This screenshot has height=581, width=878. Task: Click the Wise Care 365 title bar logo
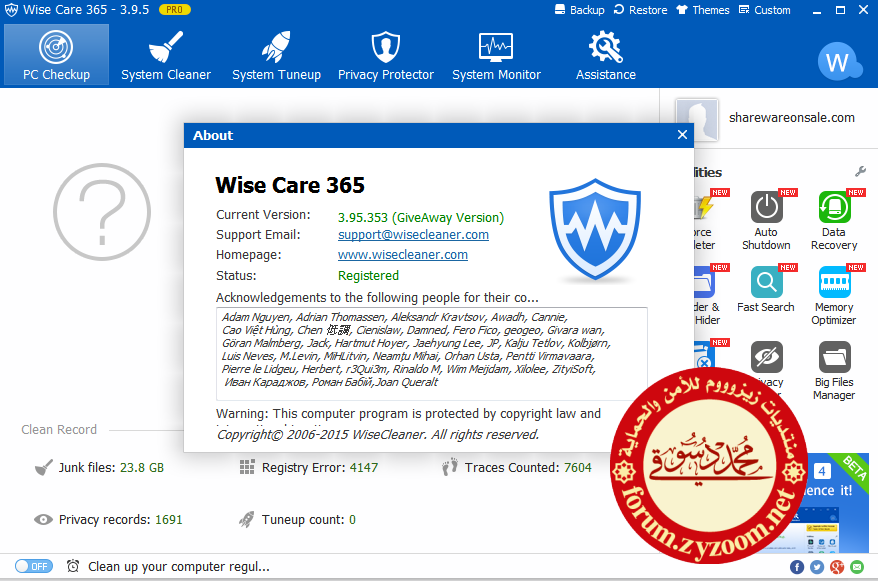(11, 10)
